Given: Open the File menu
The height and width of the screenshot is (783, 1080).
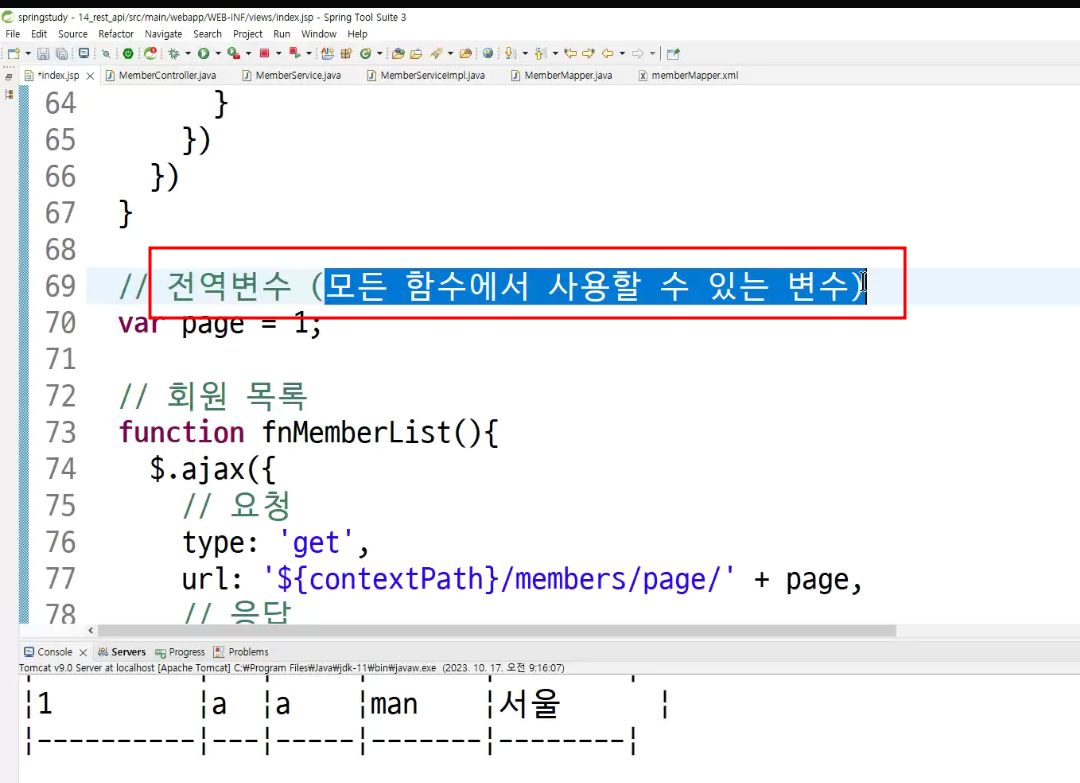Looking at the screenshot, I should [12, 34].
